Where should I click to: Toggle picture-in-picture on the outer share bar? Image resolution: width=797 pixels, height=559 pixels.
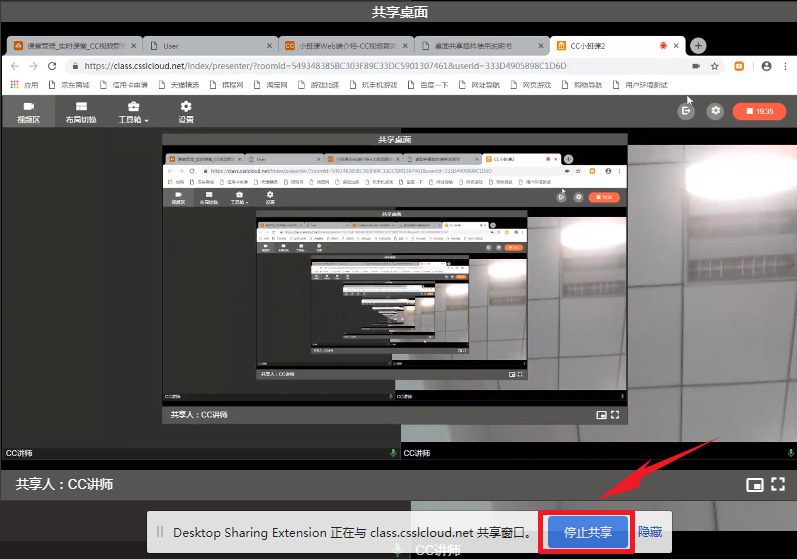755,485
